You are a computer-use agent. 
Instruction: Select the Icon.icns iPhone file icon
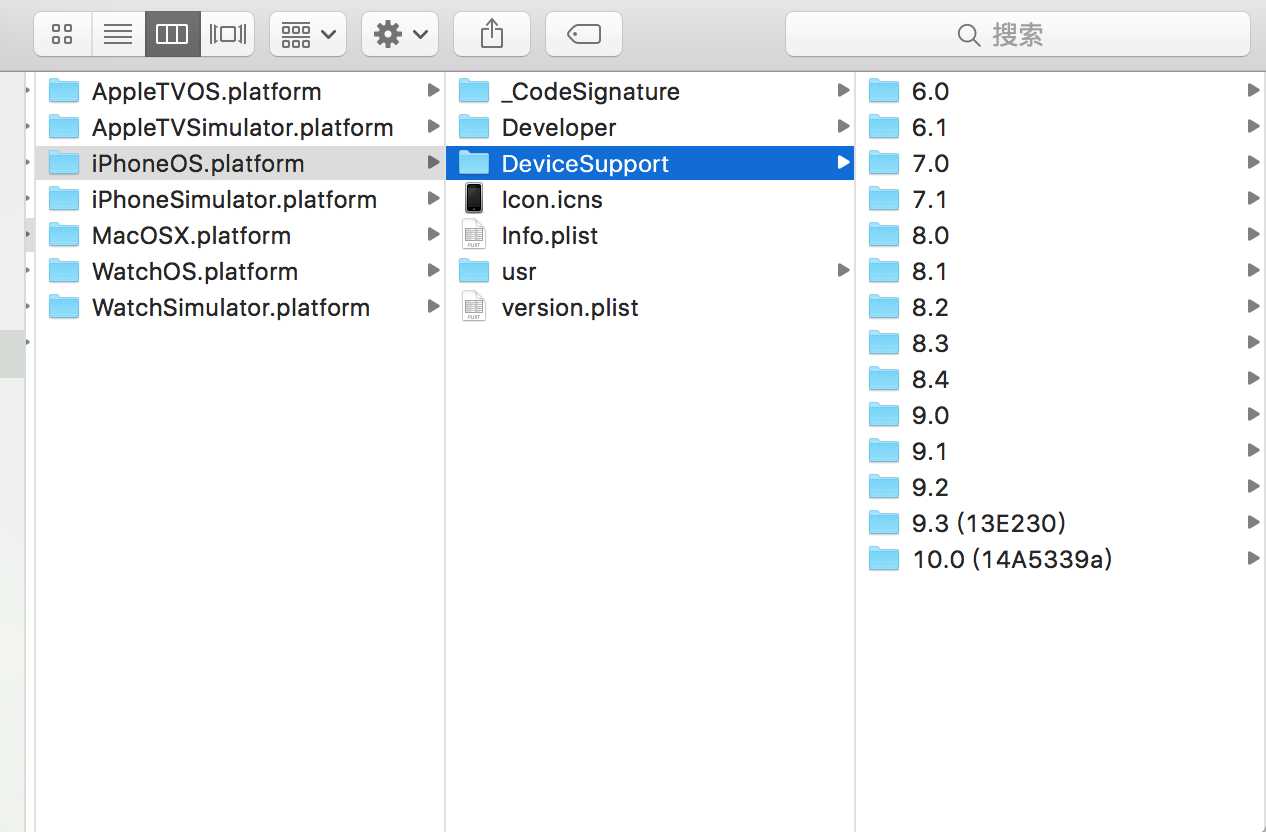coord(474,199)
